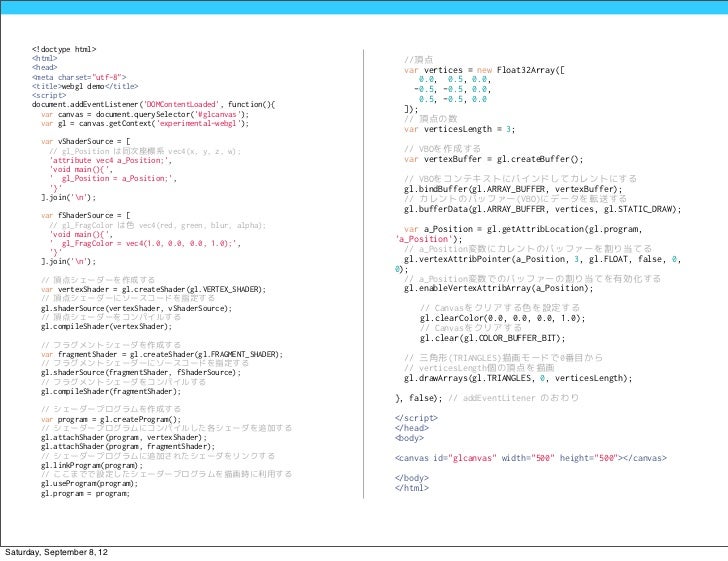
Task: Click the 'Saturday, September 8, 12' date footer
Action: 56,552
